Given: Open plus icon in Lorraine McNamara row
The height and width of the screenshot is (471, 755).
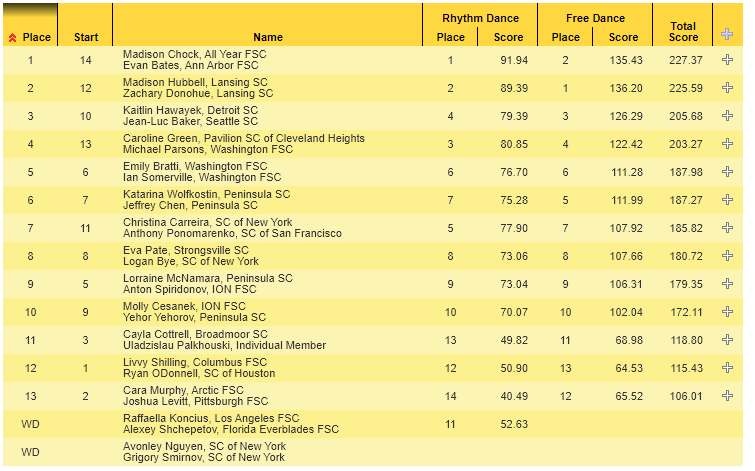Looking at the screenshot, I should [x=727, y=283].
